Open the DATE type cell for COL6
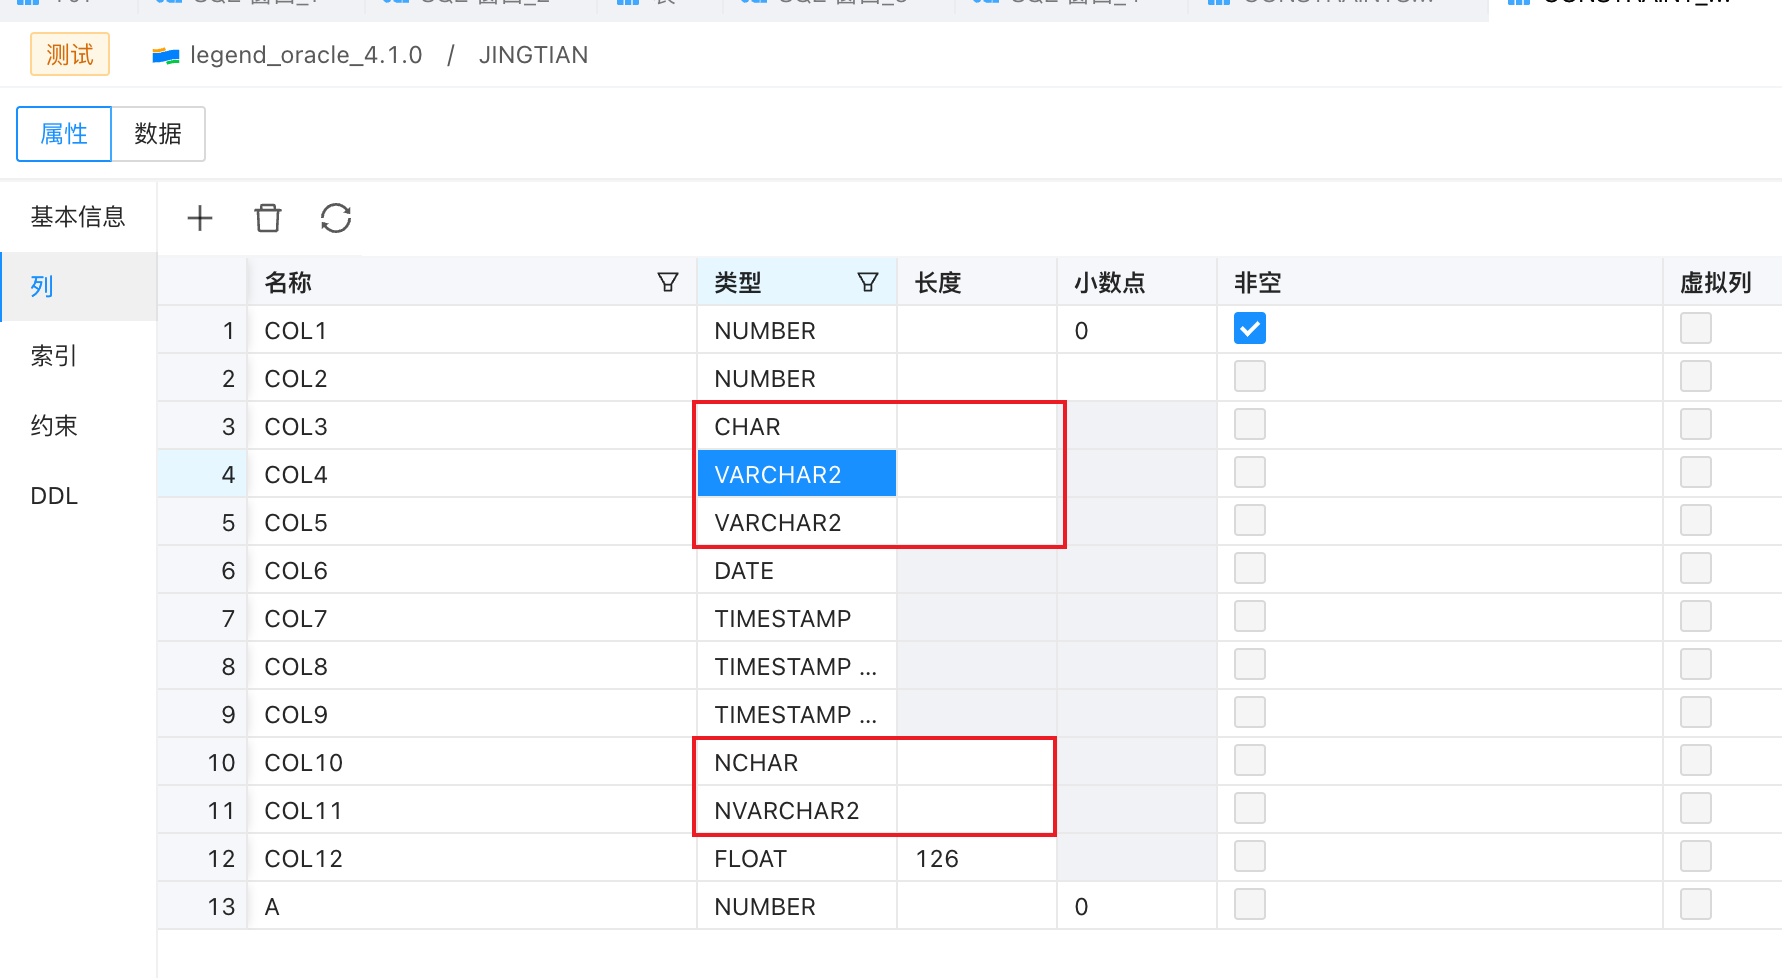This screenshot has width=1782, height=978. tap(796, 570)
